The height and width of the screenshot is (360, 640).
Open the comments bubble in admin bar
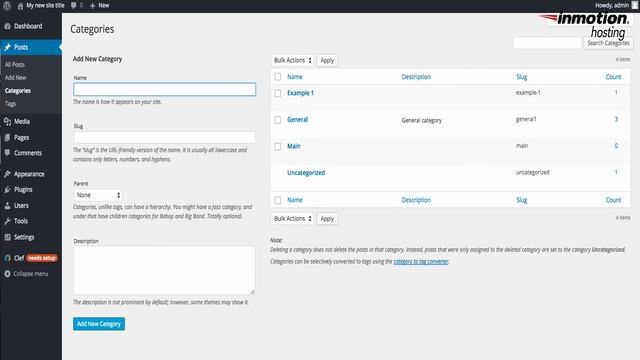coord(73,5)
